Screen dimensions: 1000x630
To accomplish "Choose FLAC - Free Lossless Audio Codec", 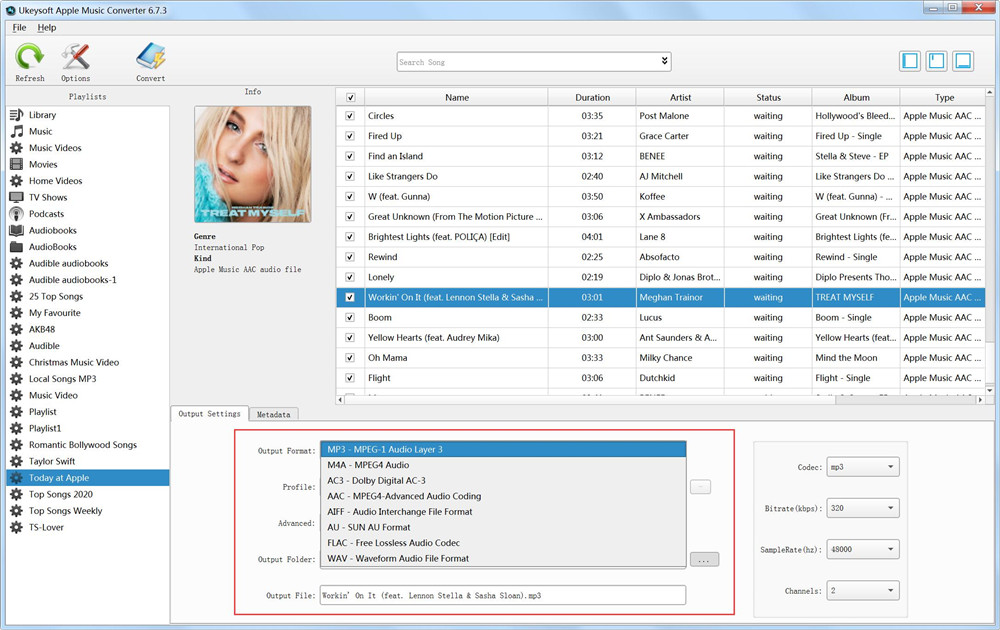I will point(503,543).
